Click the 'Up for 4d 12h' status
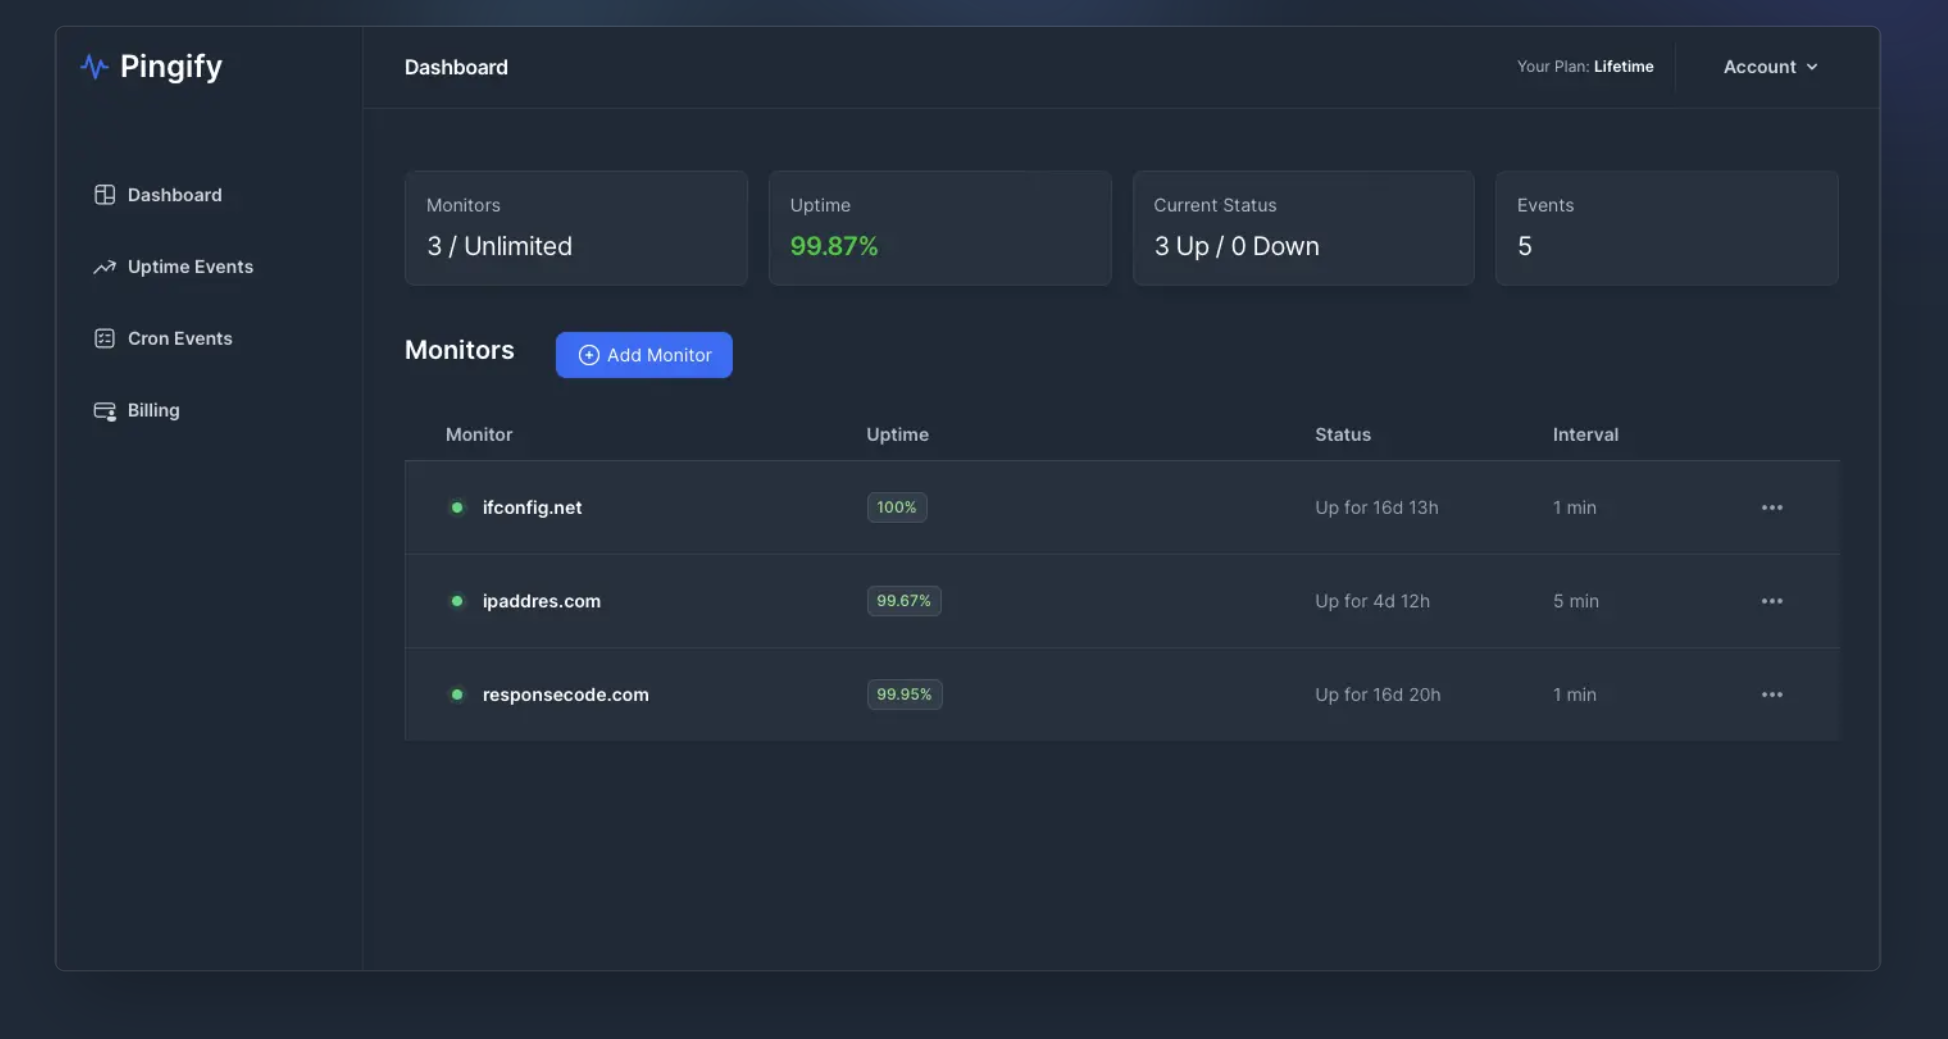Screen dimensions: 1948x1039 click(x=1372, y=601)
